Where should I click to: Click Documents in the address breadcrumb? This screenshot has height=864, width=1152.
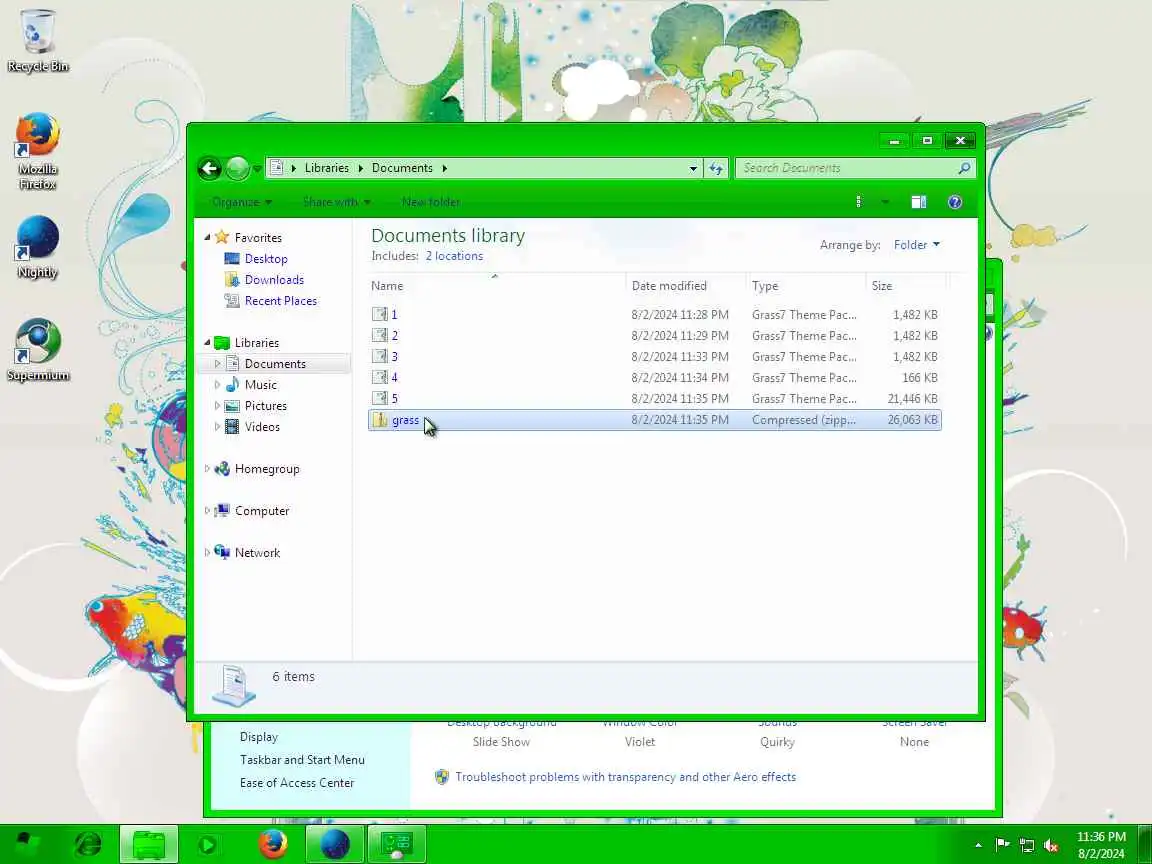(x=402, y=168)
